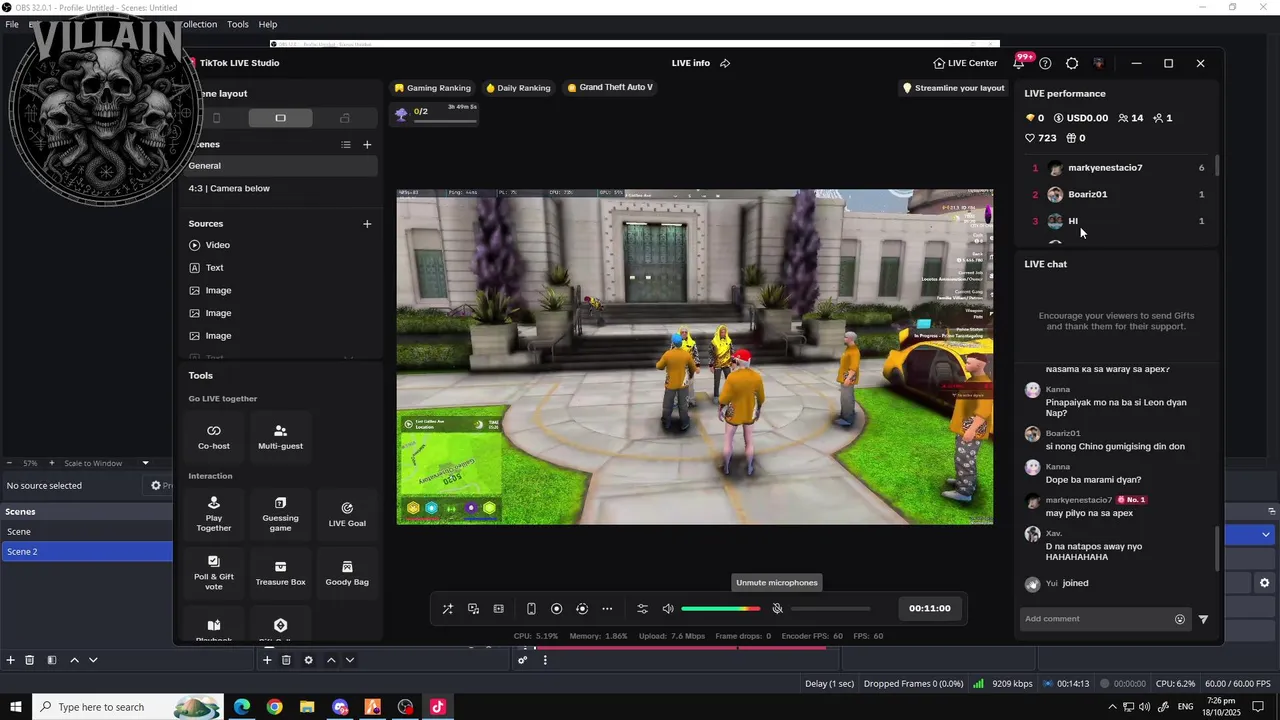The image size is (1280, 720).
Task: Click the Daily Ranking chip
Action: (517, 88)
